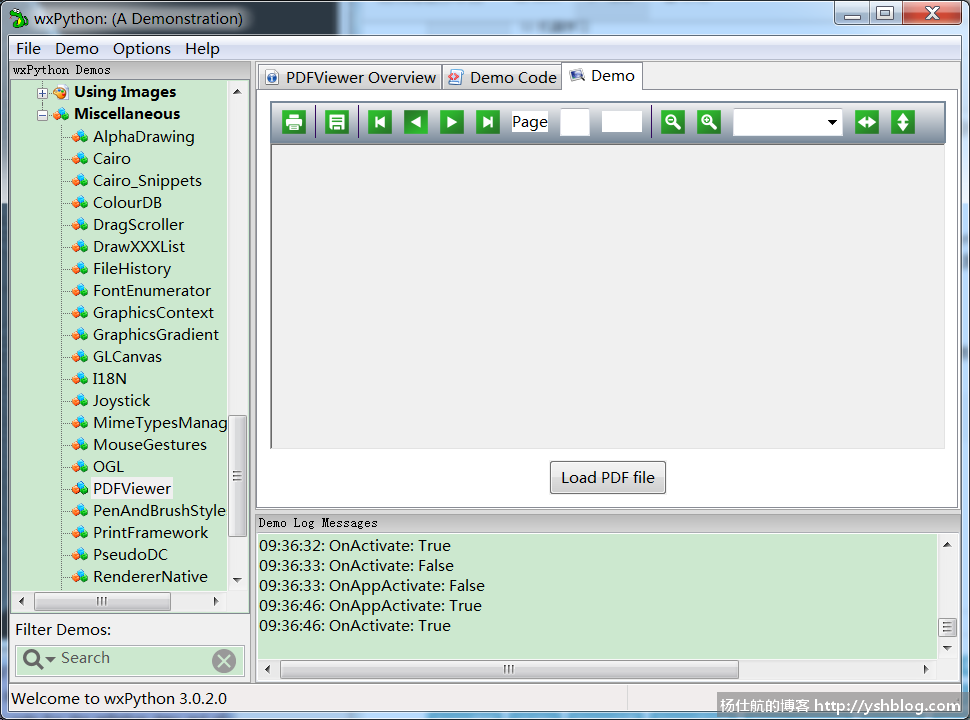Click the PDFViewer item icon
970x720 pixels.
pos(80,489)
